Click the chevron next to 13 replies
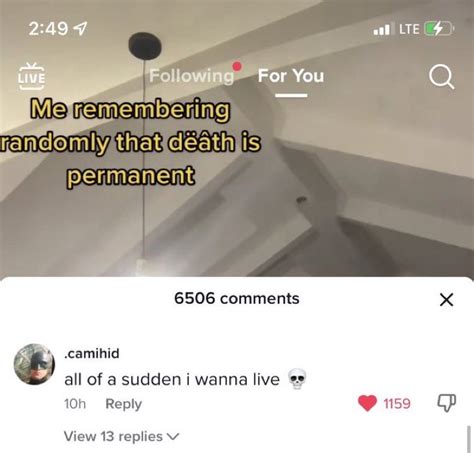This screenshot has width=474, height=453. [173, 436]
